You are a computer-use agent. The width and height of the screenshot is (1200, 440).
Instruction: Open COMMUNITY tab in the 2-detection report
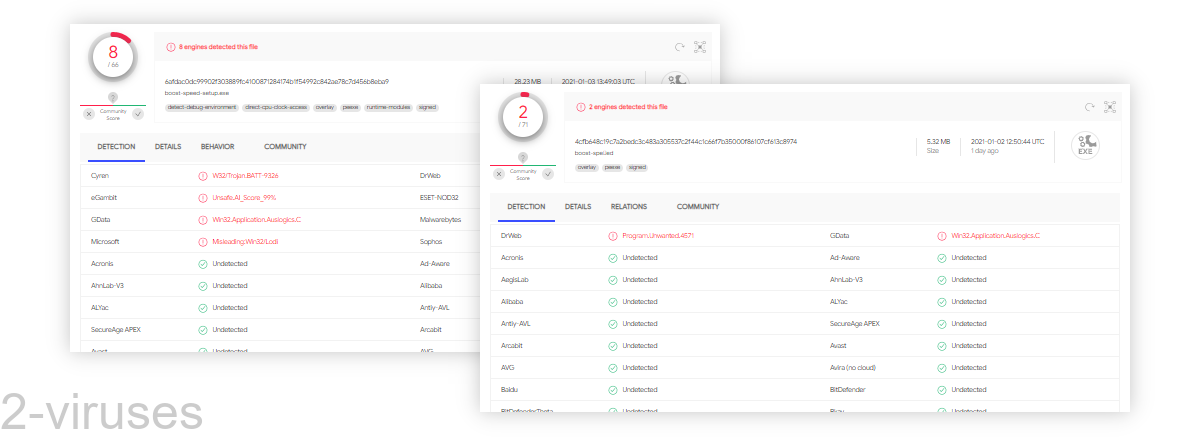(698, 206)
